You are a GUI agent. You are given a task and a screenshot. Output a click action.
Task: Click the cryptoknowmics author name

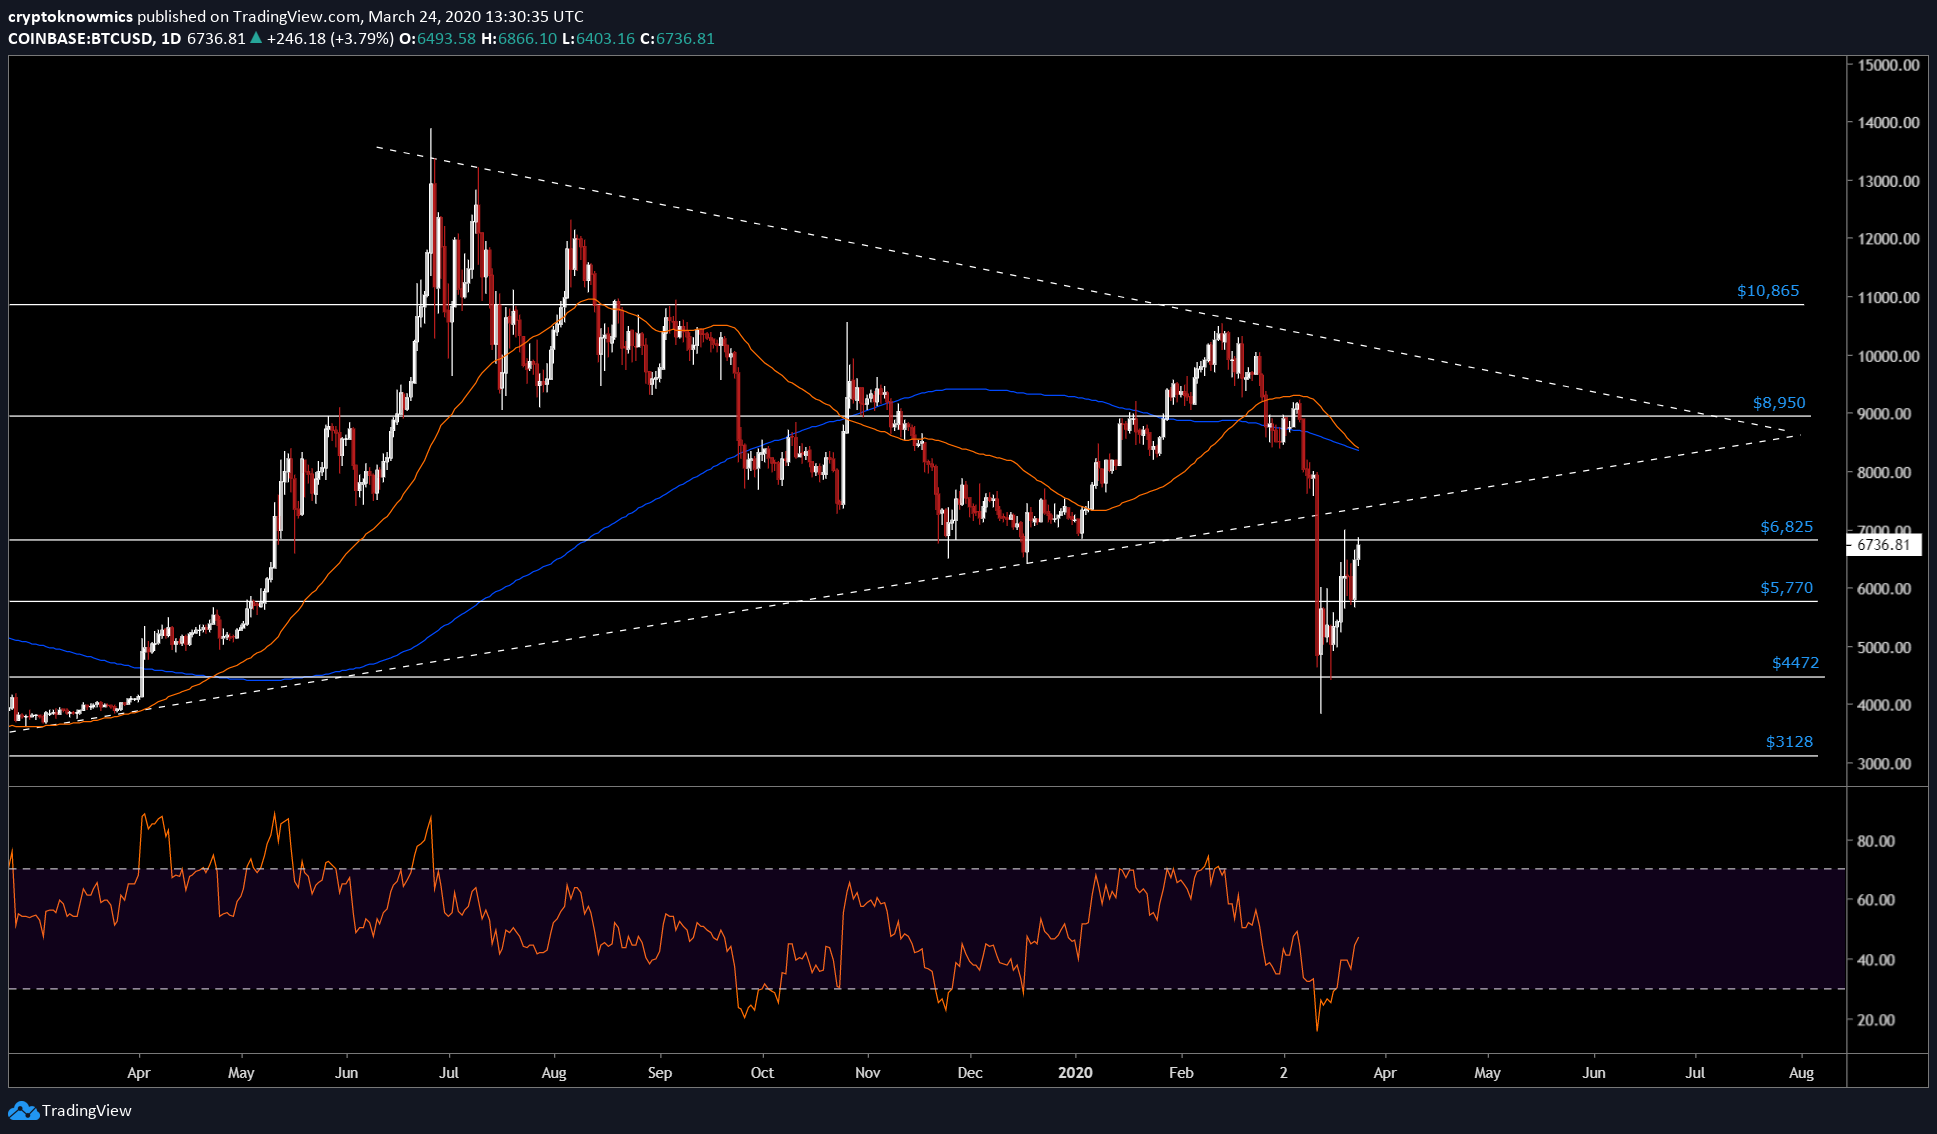tap(70, 16)
